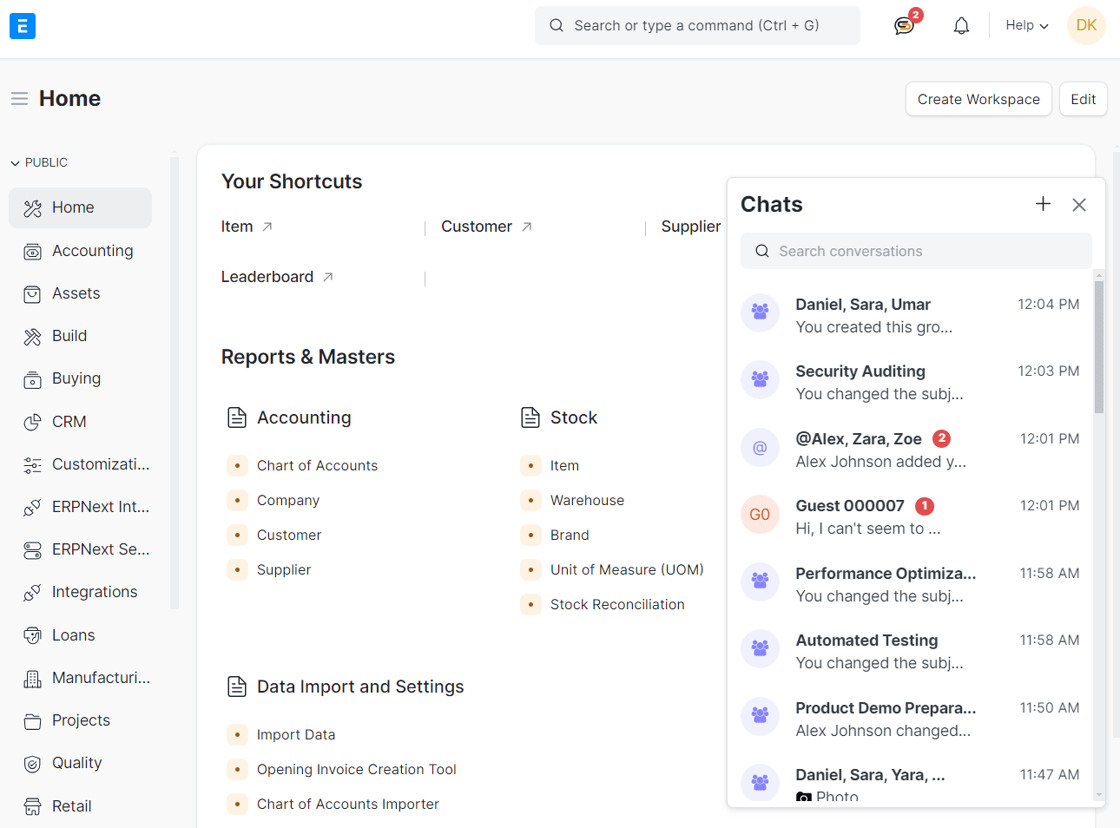Select Buying in the sidebar
This screenshot has height=828, width=1120.
(x=76, y=378)
